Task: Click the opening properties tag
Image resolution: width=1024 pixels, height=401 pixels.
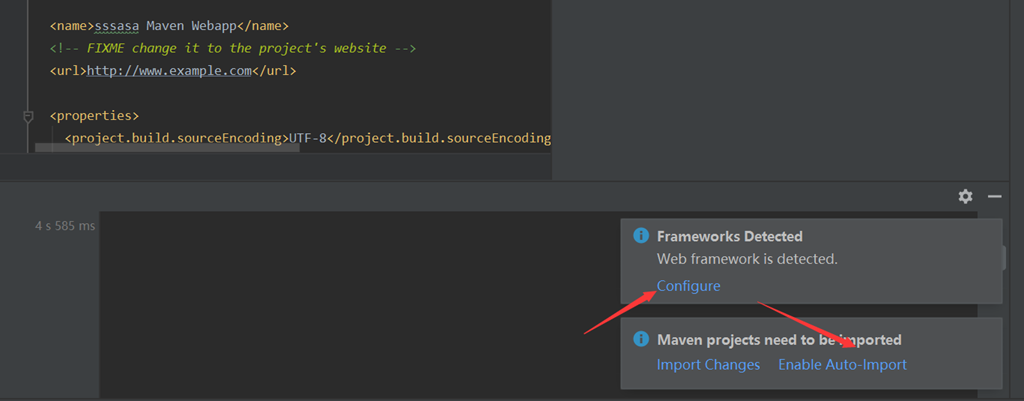Action: click(94, 116)
